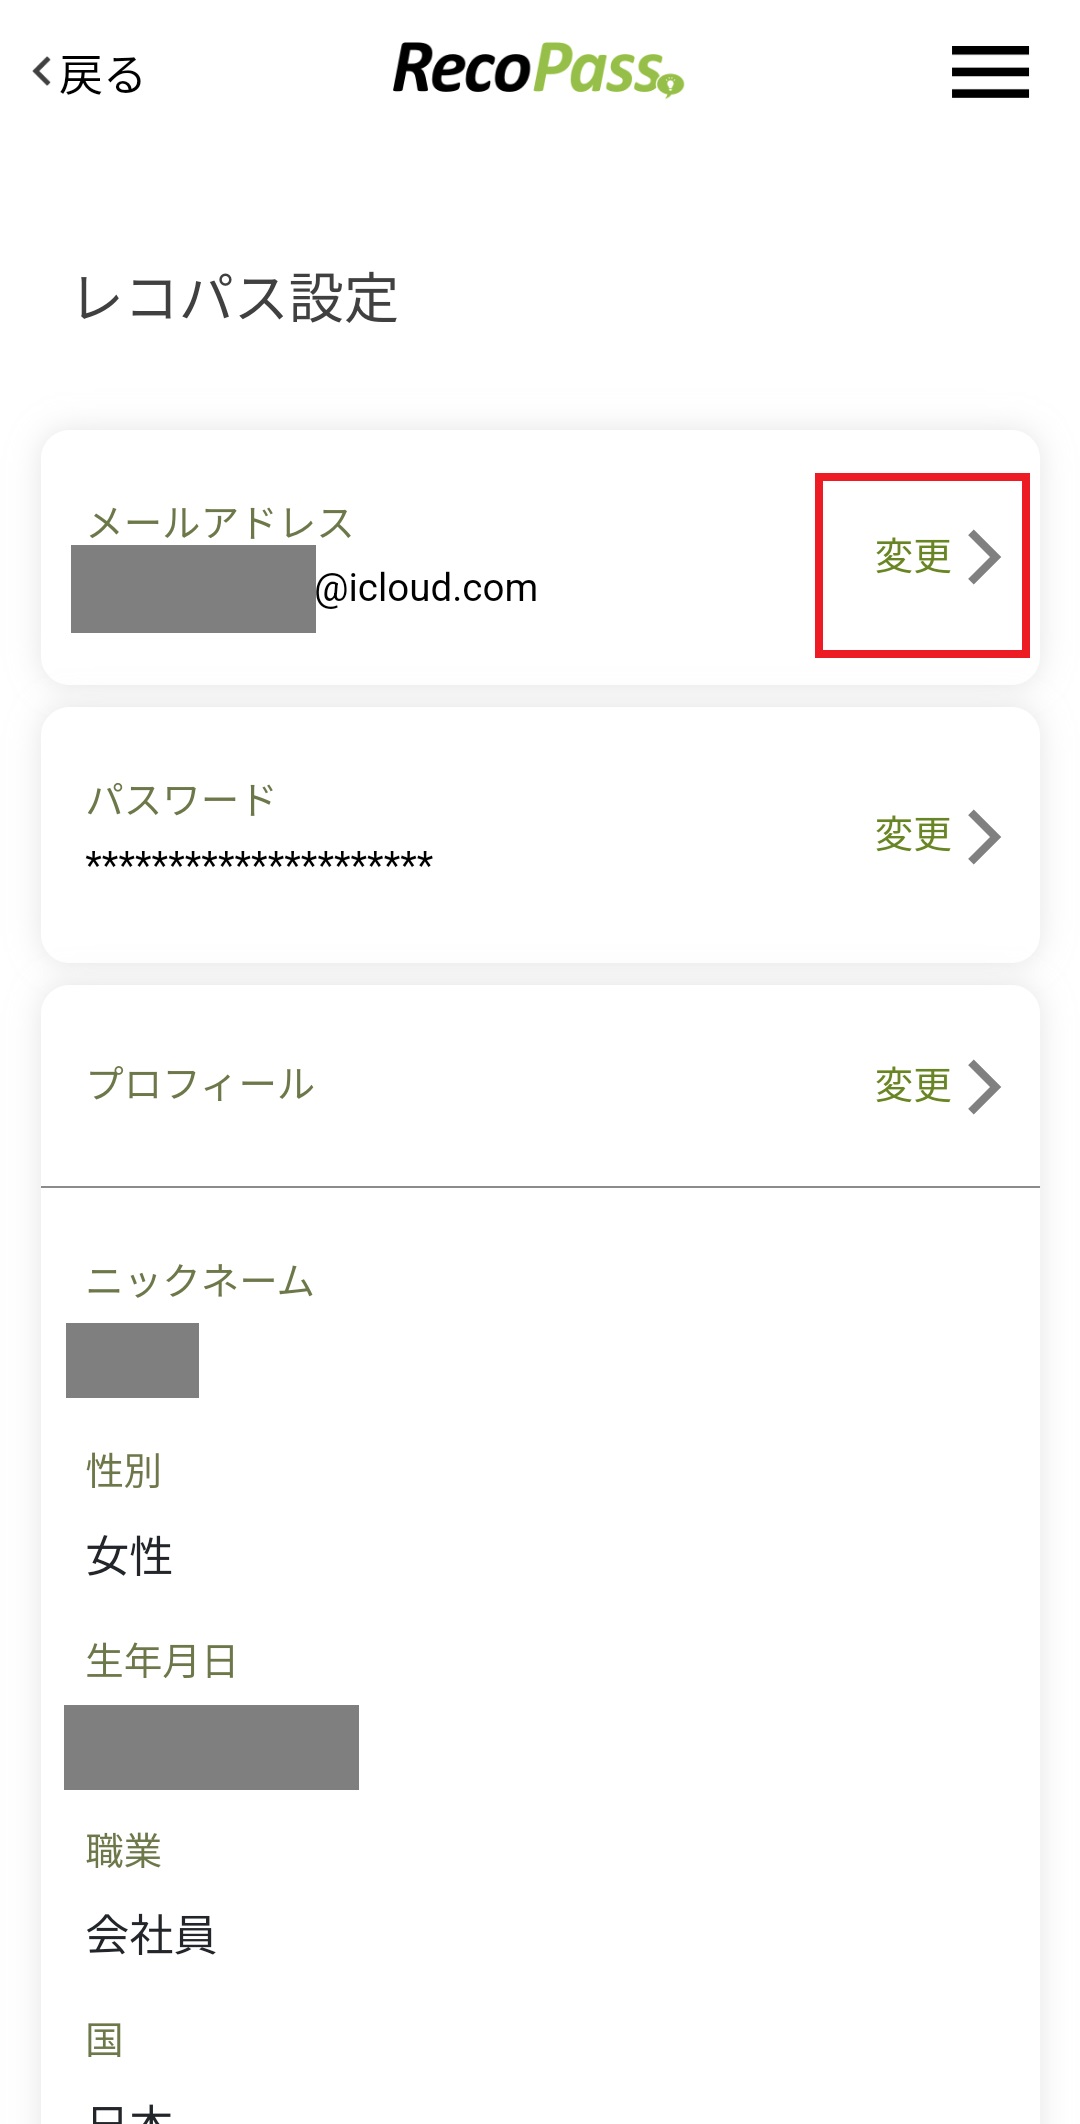This screenshot has height=2124, width=1080.
Task: Open the hamburger menu
Action: pyautogui.click(x=989, y=72)
